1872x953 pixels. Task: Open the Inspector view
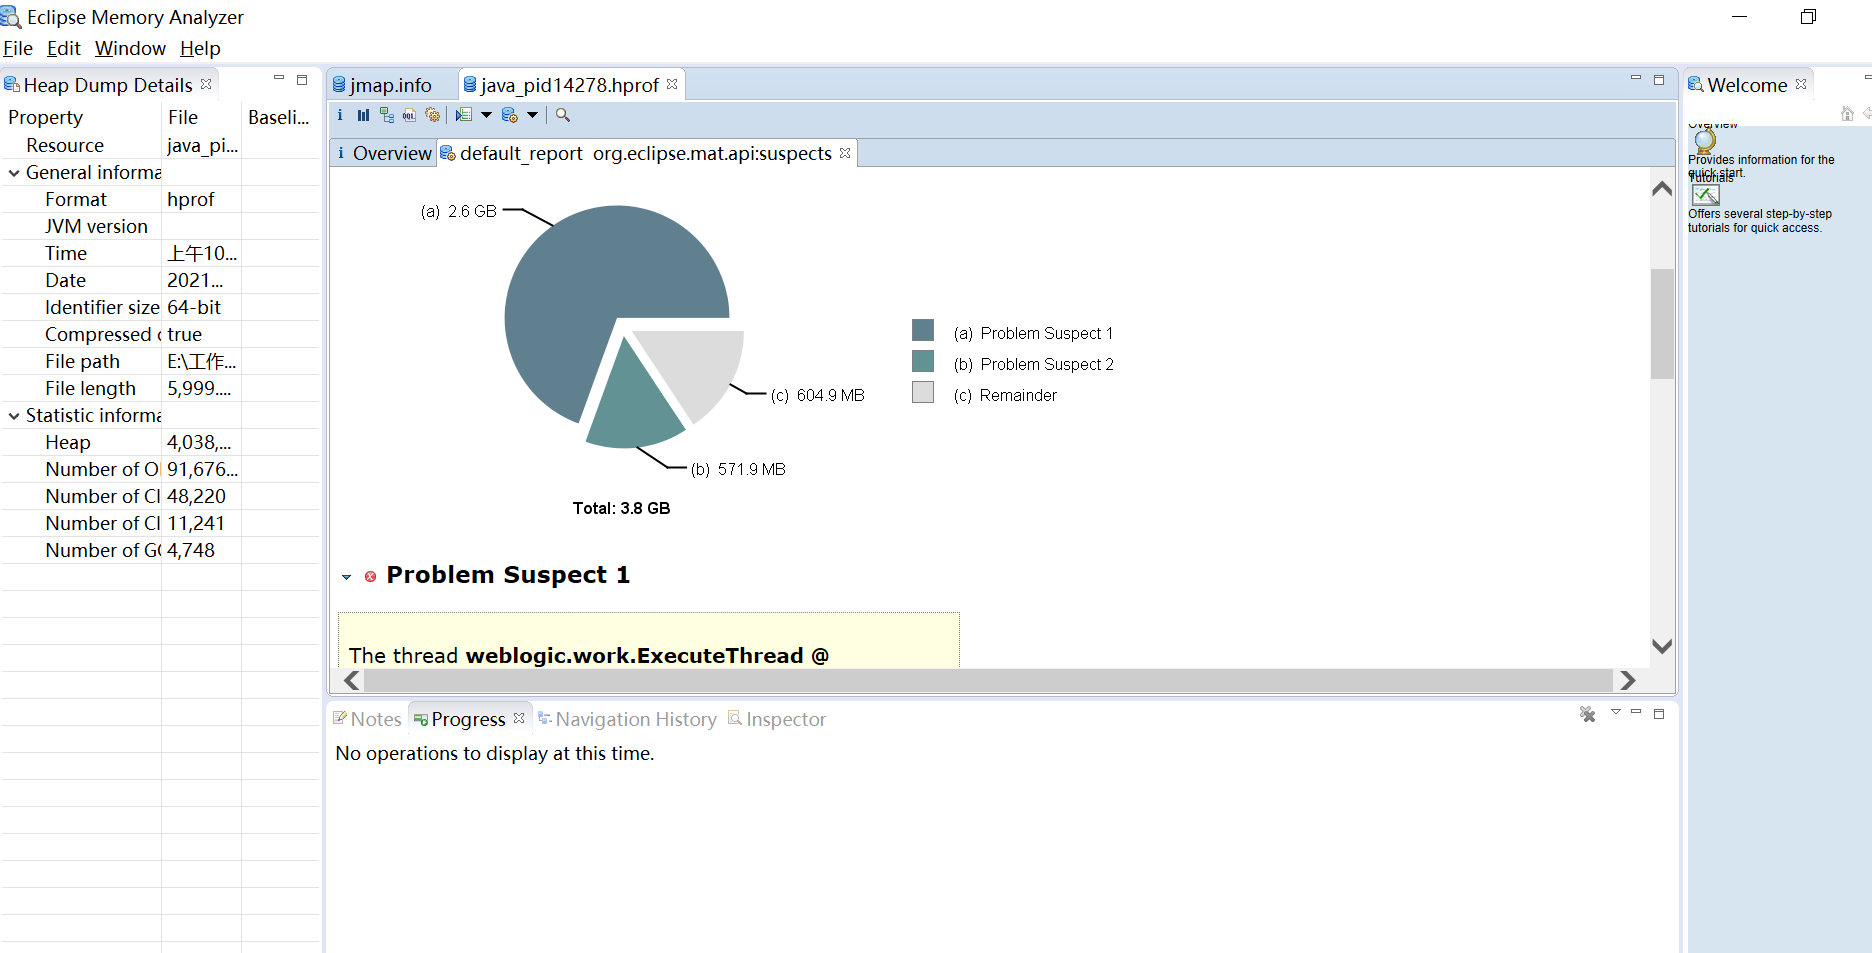(785, 718)
